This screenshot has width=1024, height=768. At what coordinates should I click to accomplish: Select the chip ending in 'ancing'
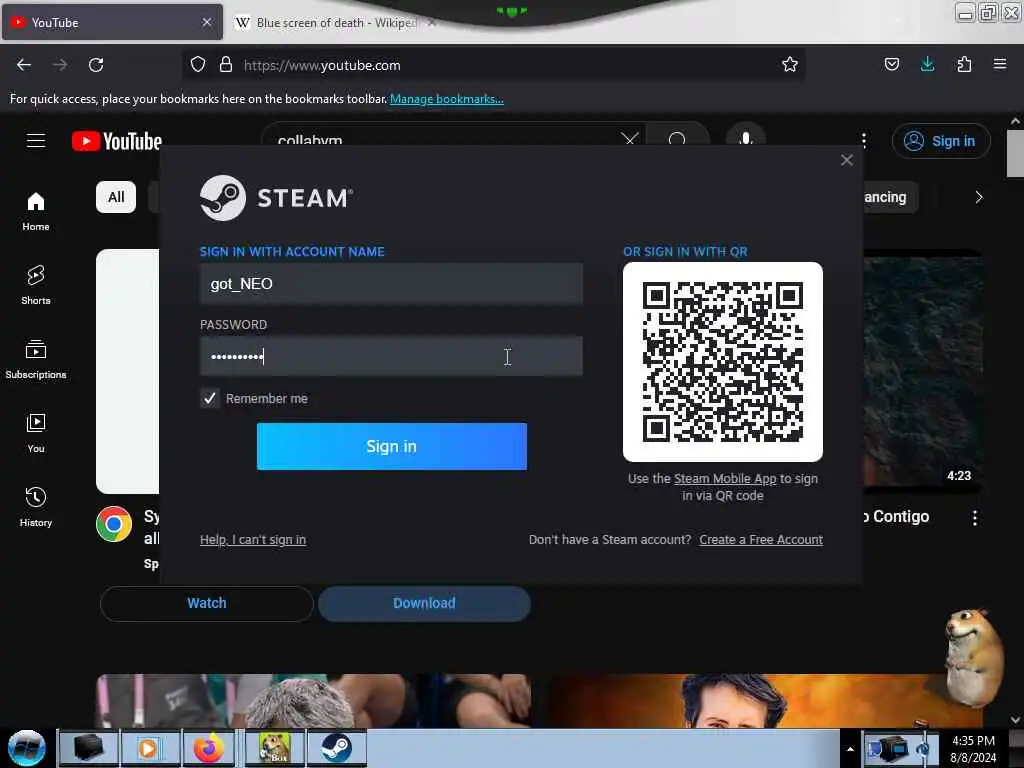coord(890,197)
